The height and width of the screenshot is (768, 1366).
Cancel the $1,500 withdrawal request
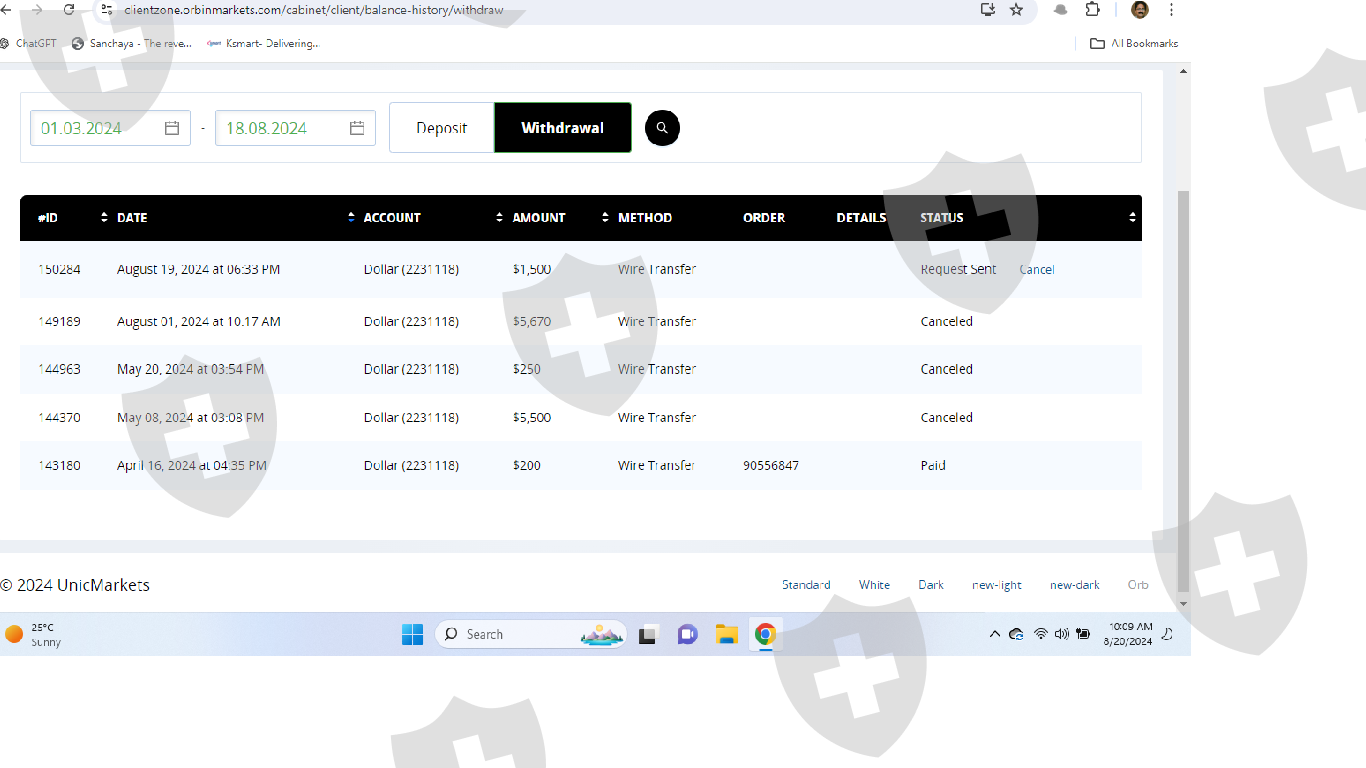(x=1036, y=270)
